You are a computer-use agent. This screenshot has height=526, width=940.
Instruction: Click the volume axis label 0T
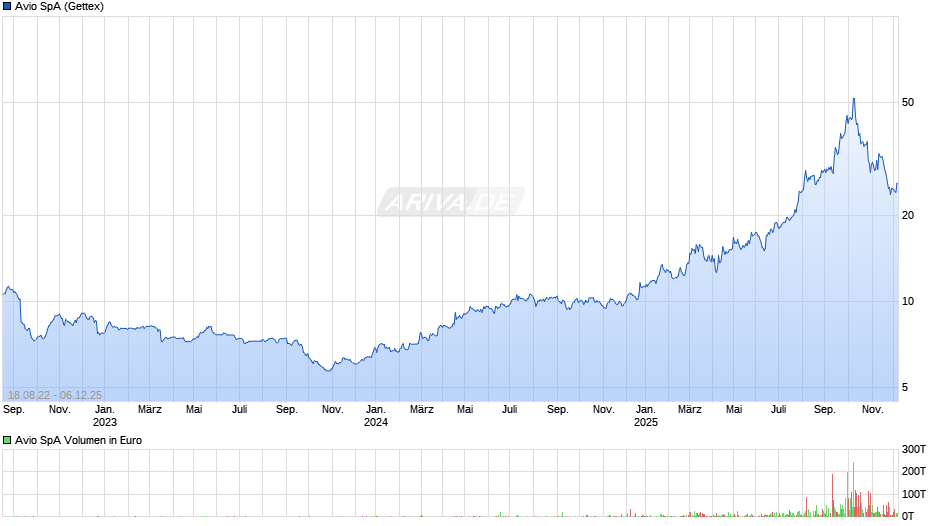908,516
